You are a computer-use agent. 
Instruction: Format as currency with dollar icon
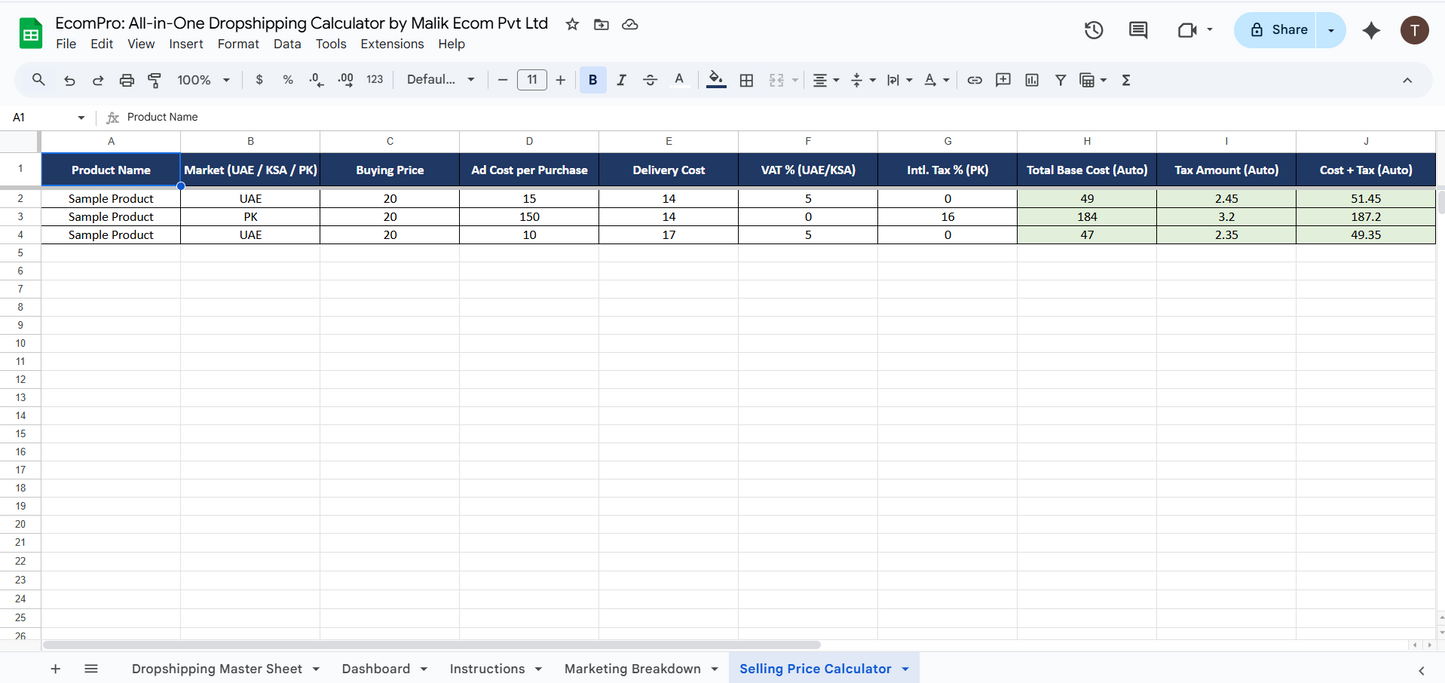[x=259, y=80]
